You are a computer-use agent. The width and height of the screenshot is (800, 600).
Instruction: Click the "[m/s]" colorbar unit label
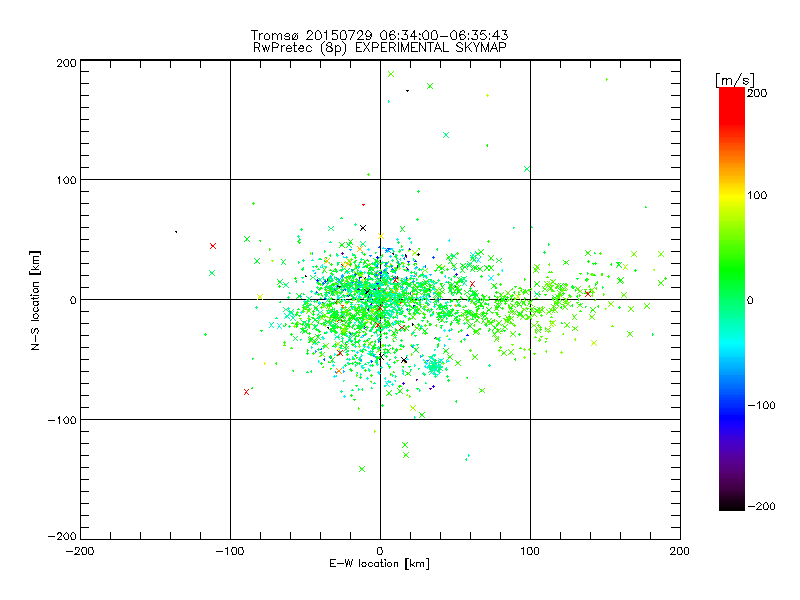[735, 80]
